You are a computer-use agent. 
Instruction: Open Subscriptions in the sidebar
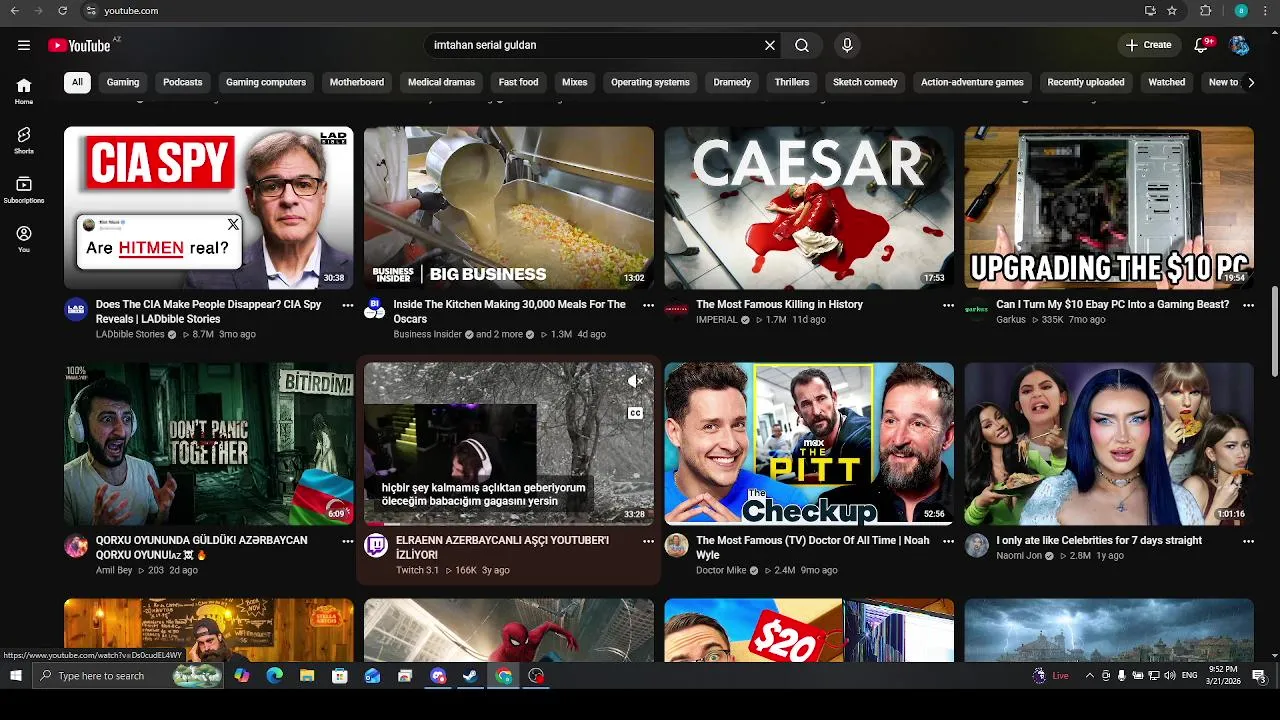(24, 190)
